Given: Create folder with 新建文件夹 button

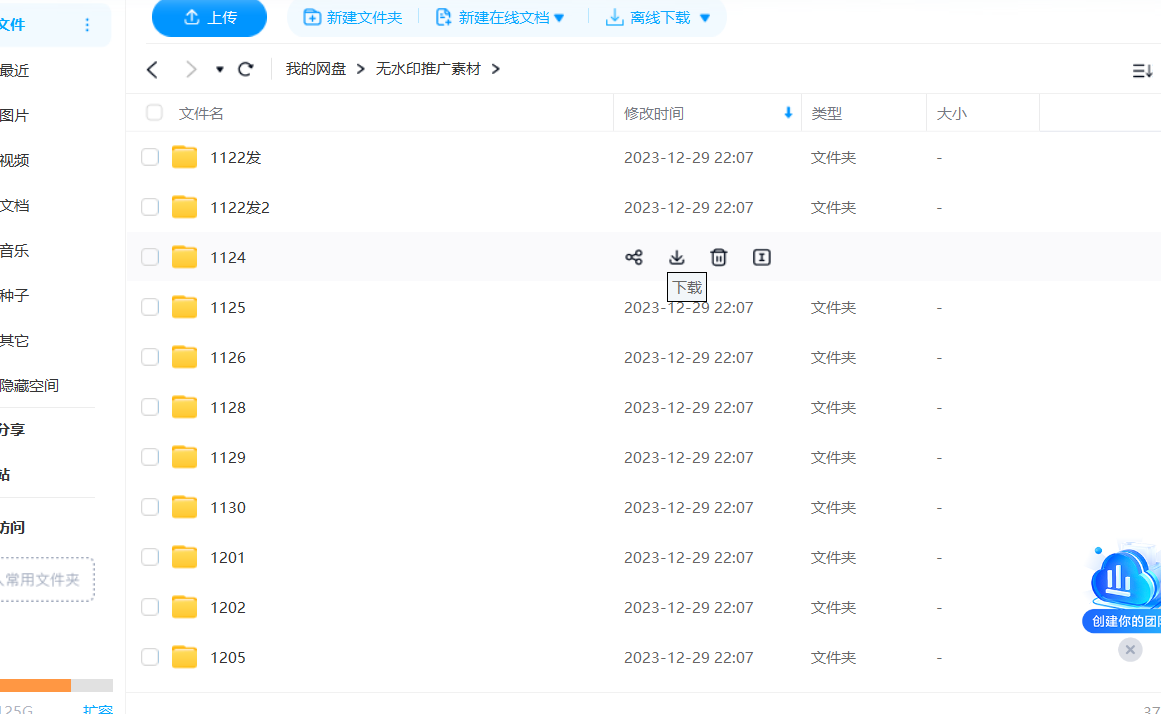Looking at the screenshot, I should [350, 17].
